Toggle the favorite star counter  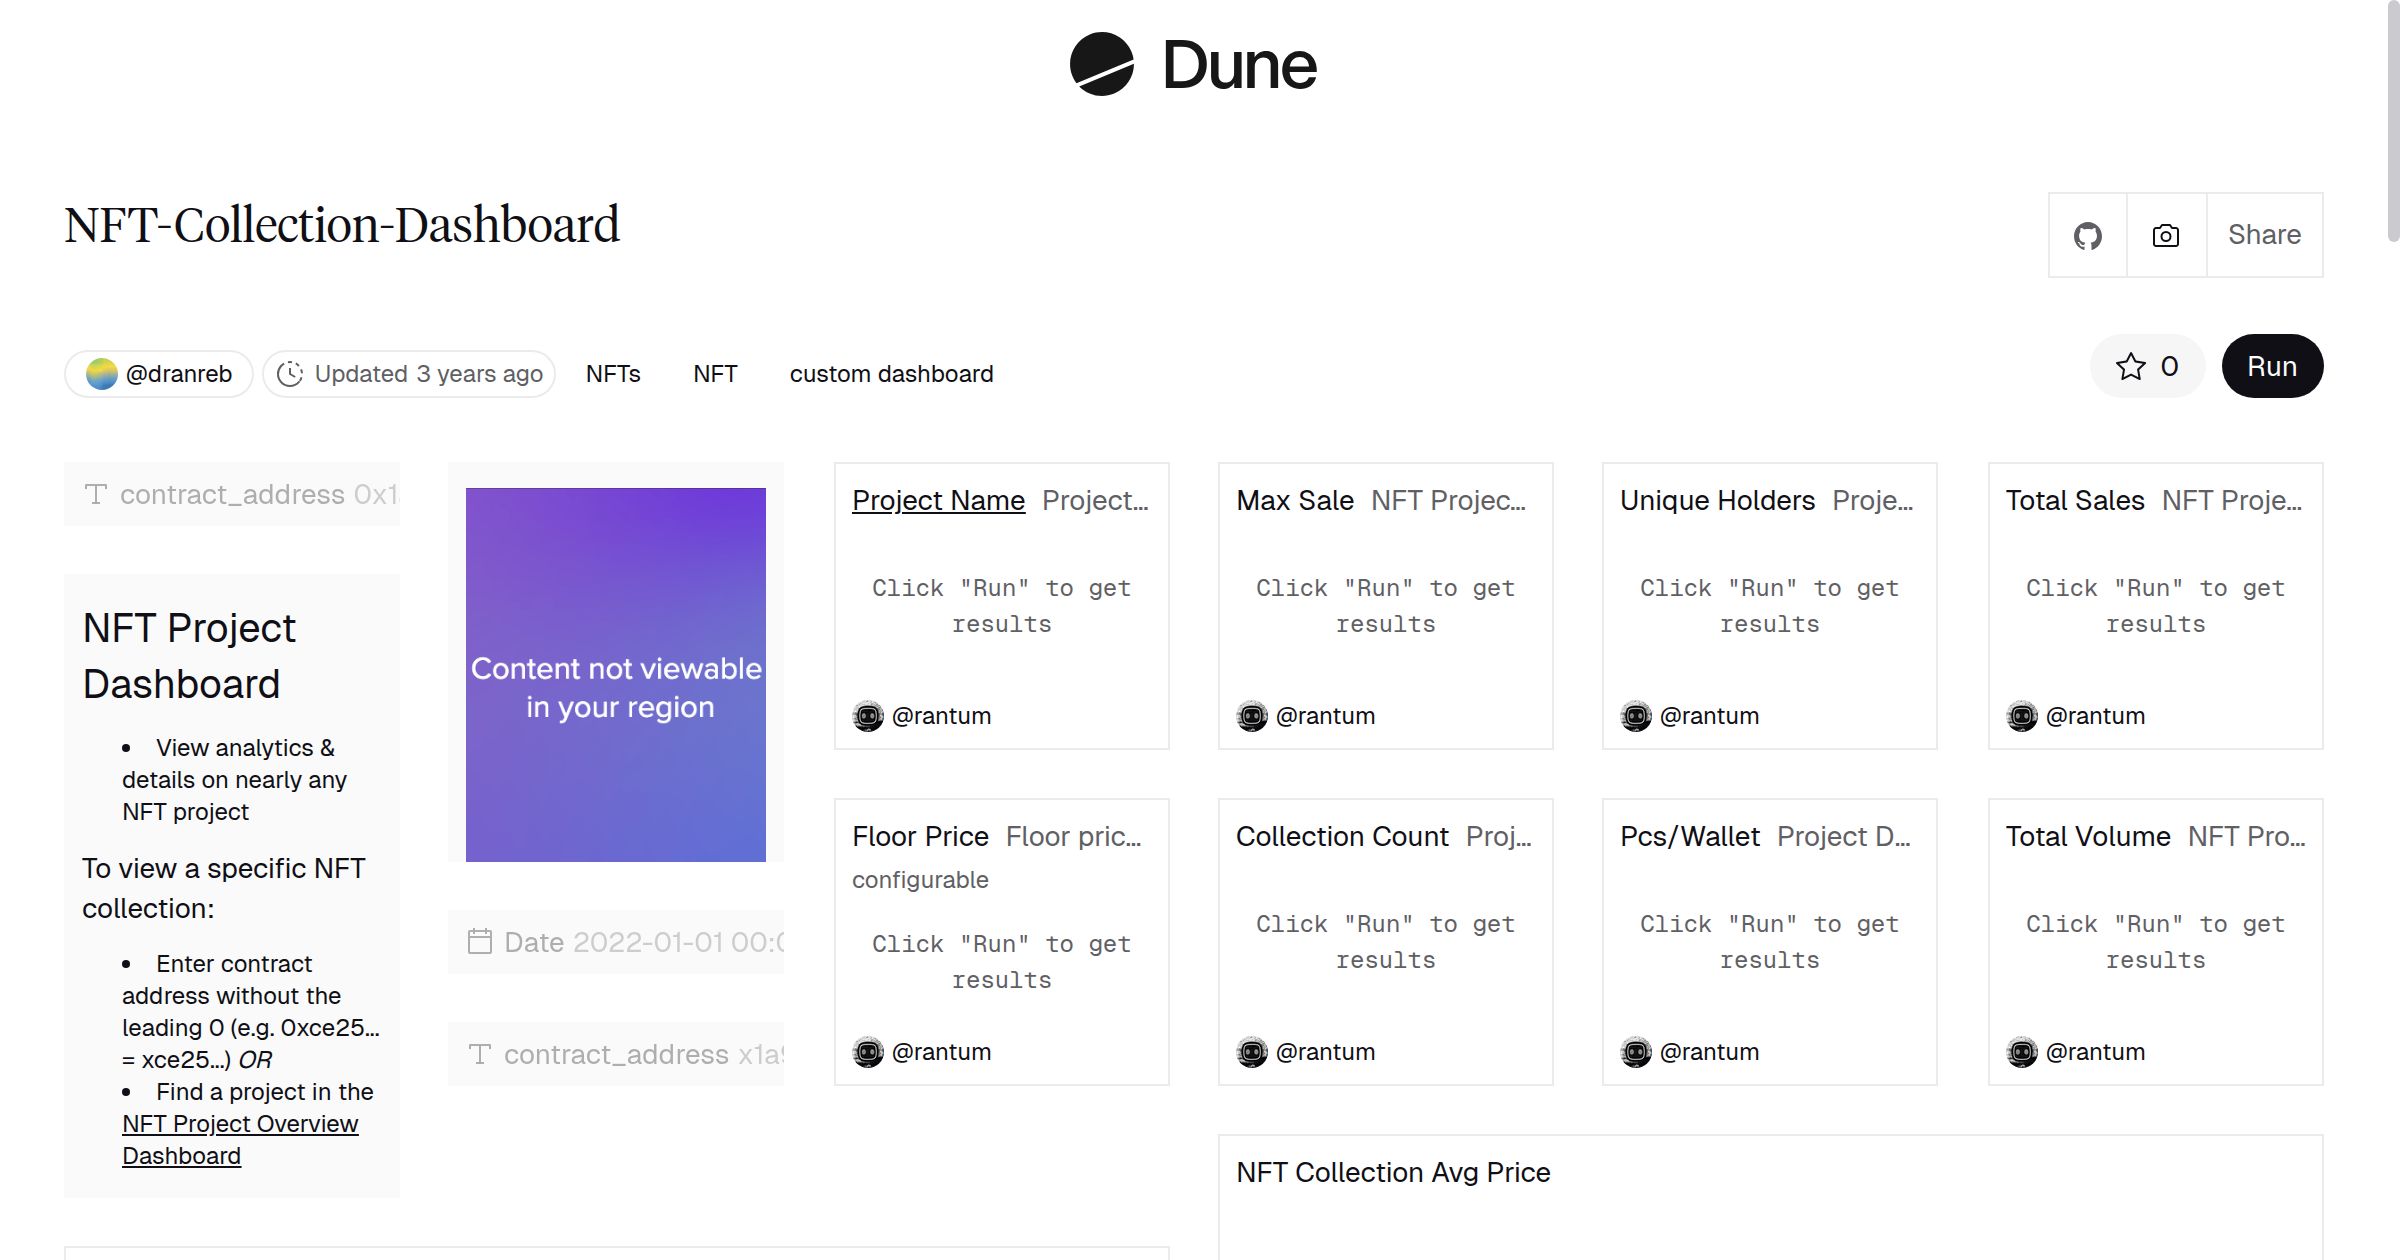click(x=2147, y=366)
